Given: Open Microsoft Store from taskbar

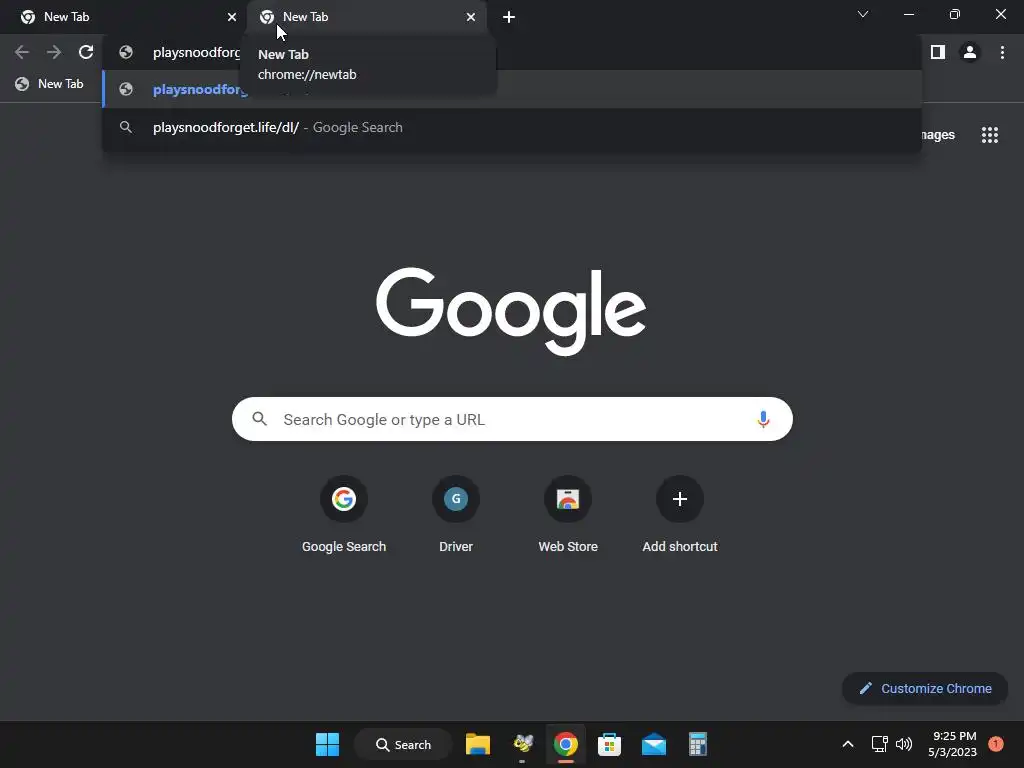Looking at the screenshot, I should 609,744.
